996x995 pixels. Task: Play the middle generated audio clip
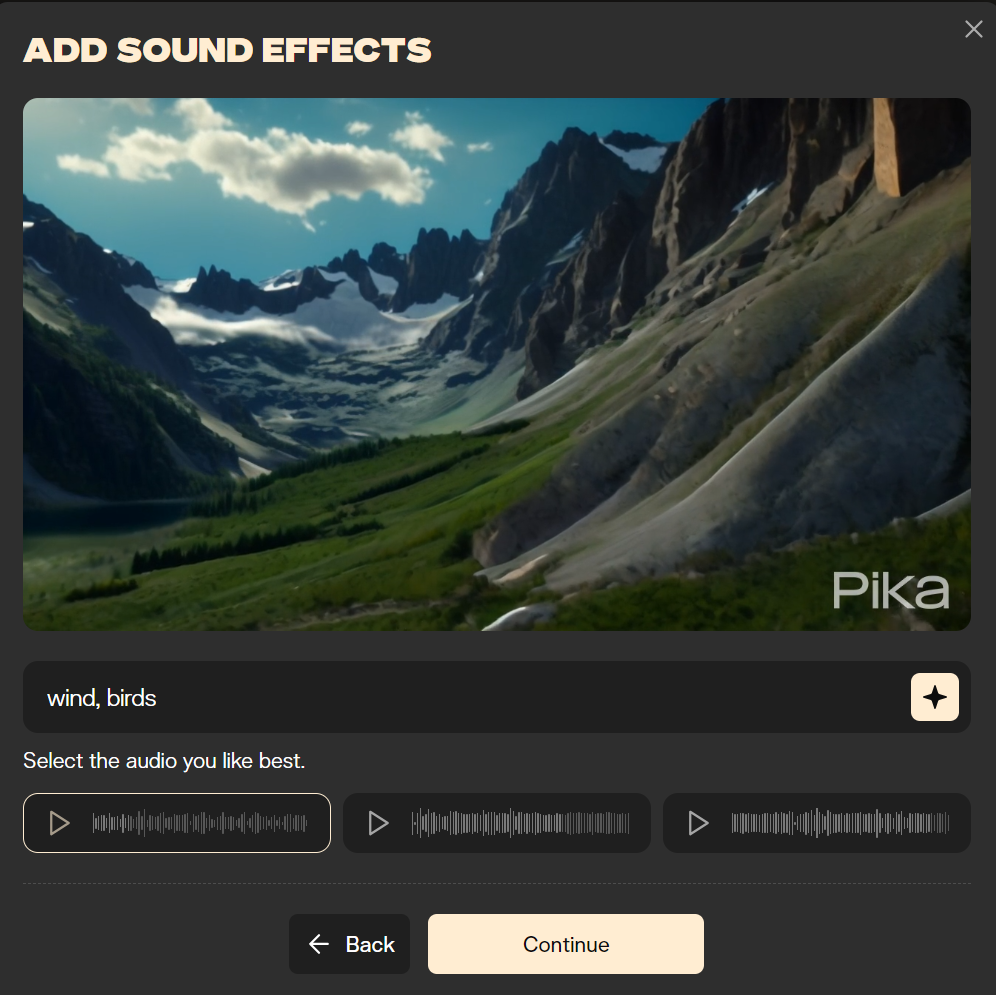(x=379, y=823)
